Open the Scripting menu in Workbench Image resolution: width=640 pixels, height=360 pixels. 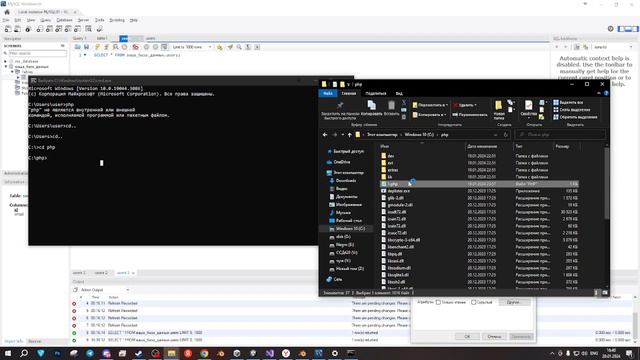[117, 20]
